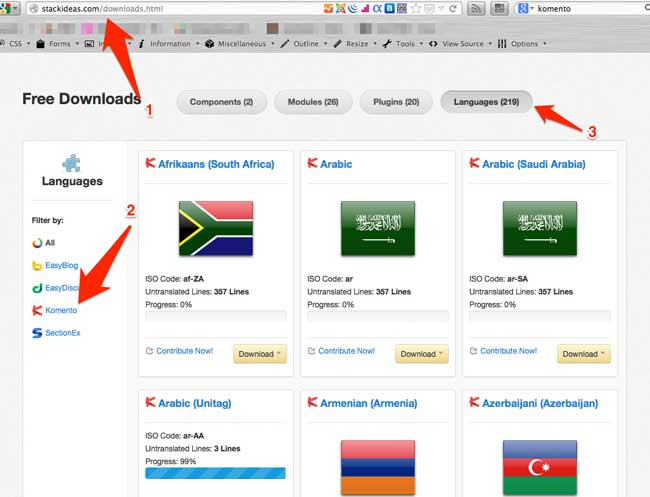650x497 pixels.
Task: Open the Resize toolbar menu
Action: pyautogui.click(x=355, y=44)
